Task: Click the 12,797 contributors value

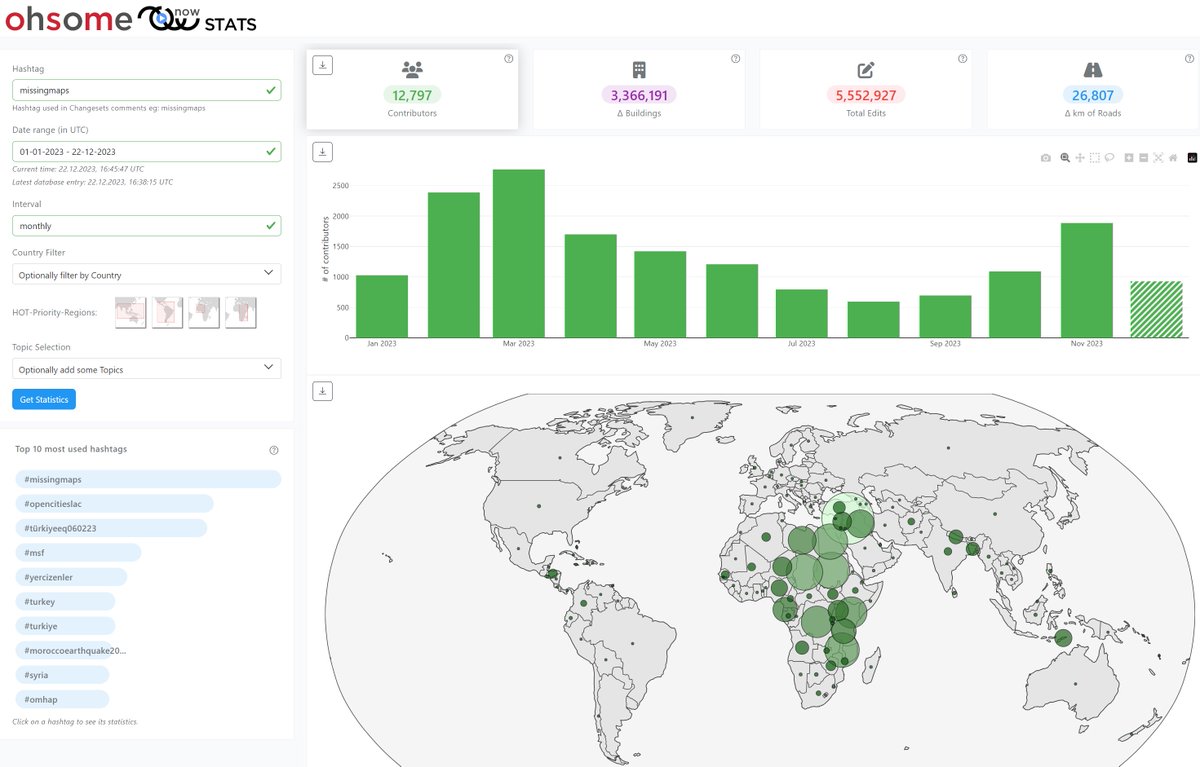Action: pyautogui.click(x=412, y=95)
